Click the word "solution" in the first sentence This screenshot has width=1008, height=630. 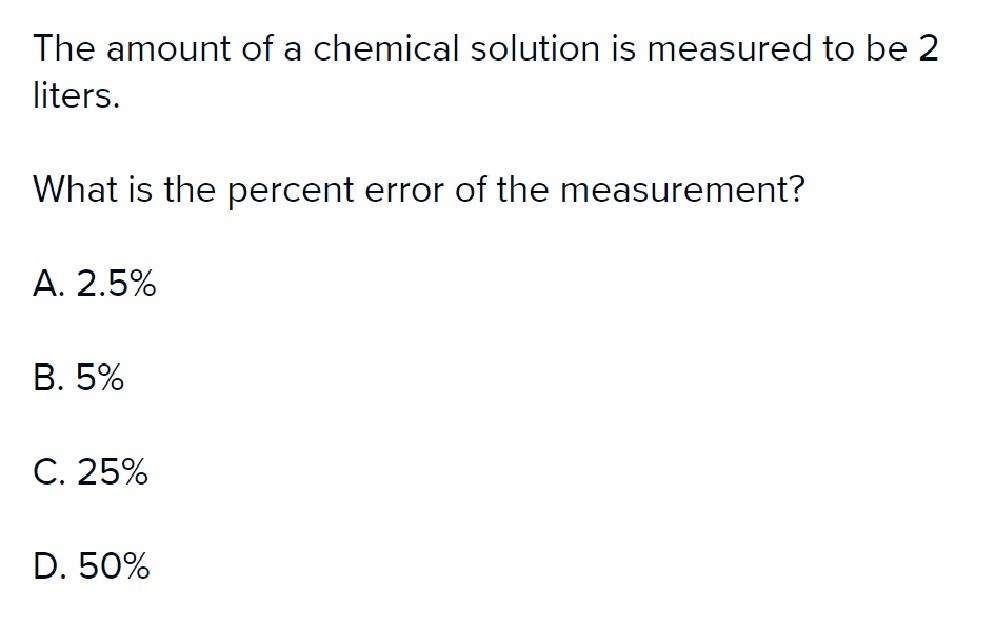click(x=535, y=49)
